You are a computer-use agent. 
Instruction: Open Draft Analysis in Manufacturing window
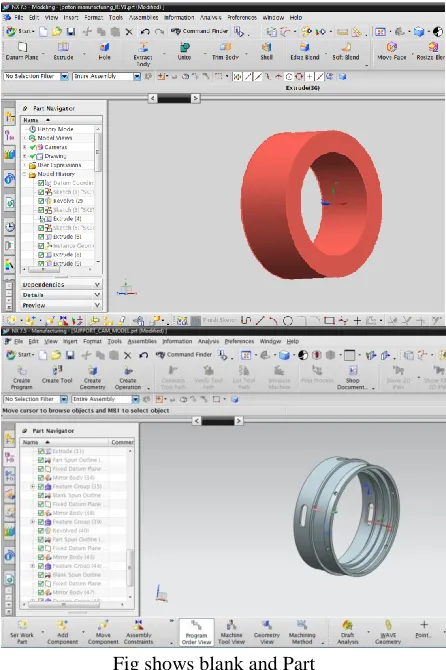pyautogui.click(x=347, y=632)
